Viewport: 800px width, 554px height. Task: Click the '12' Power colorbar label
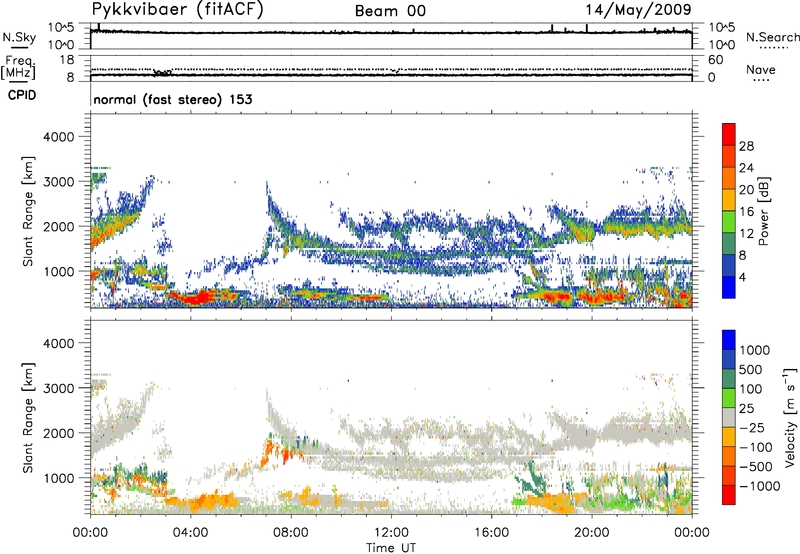[746, 234]
